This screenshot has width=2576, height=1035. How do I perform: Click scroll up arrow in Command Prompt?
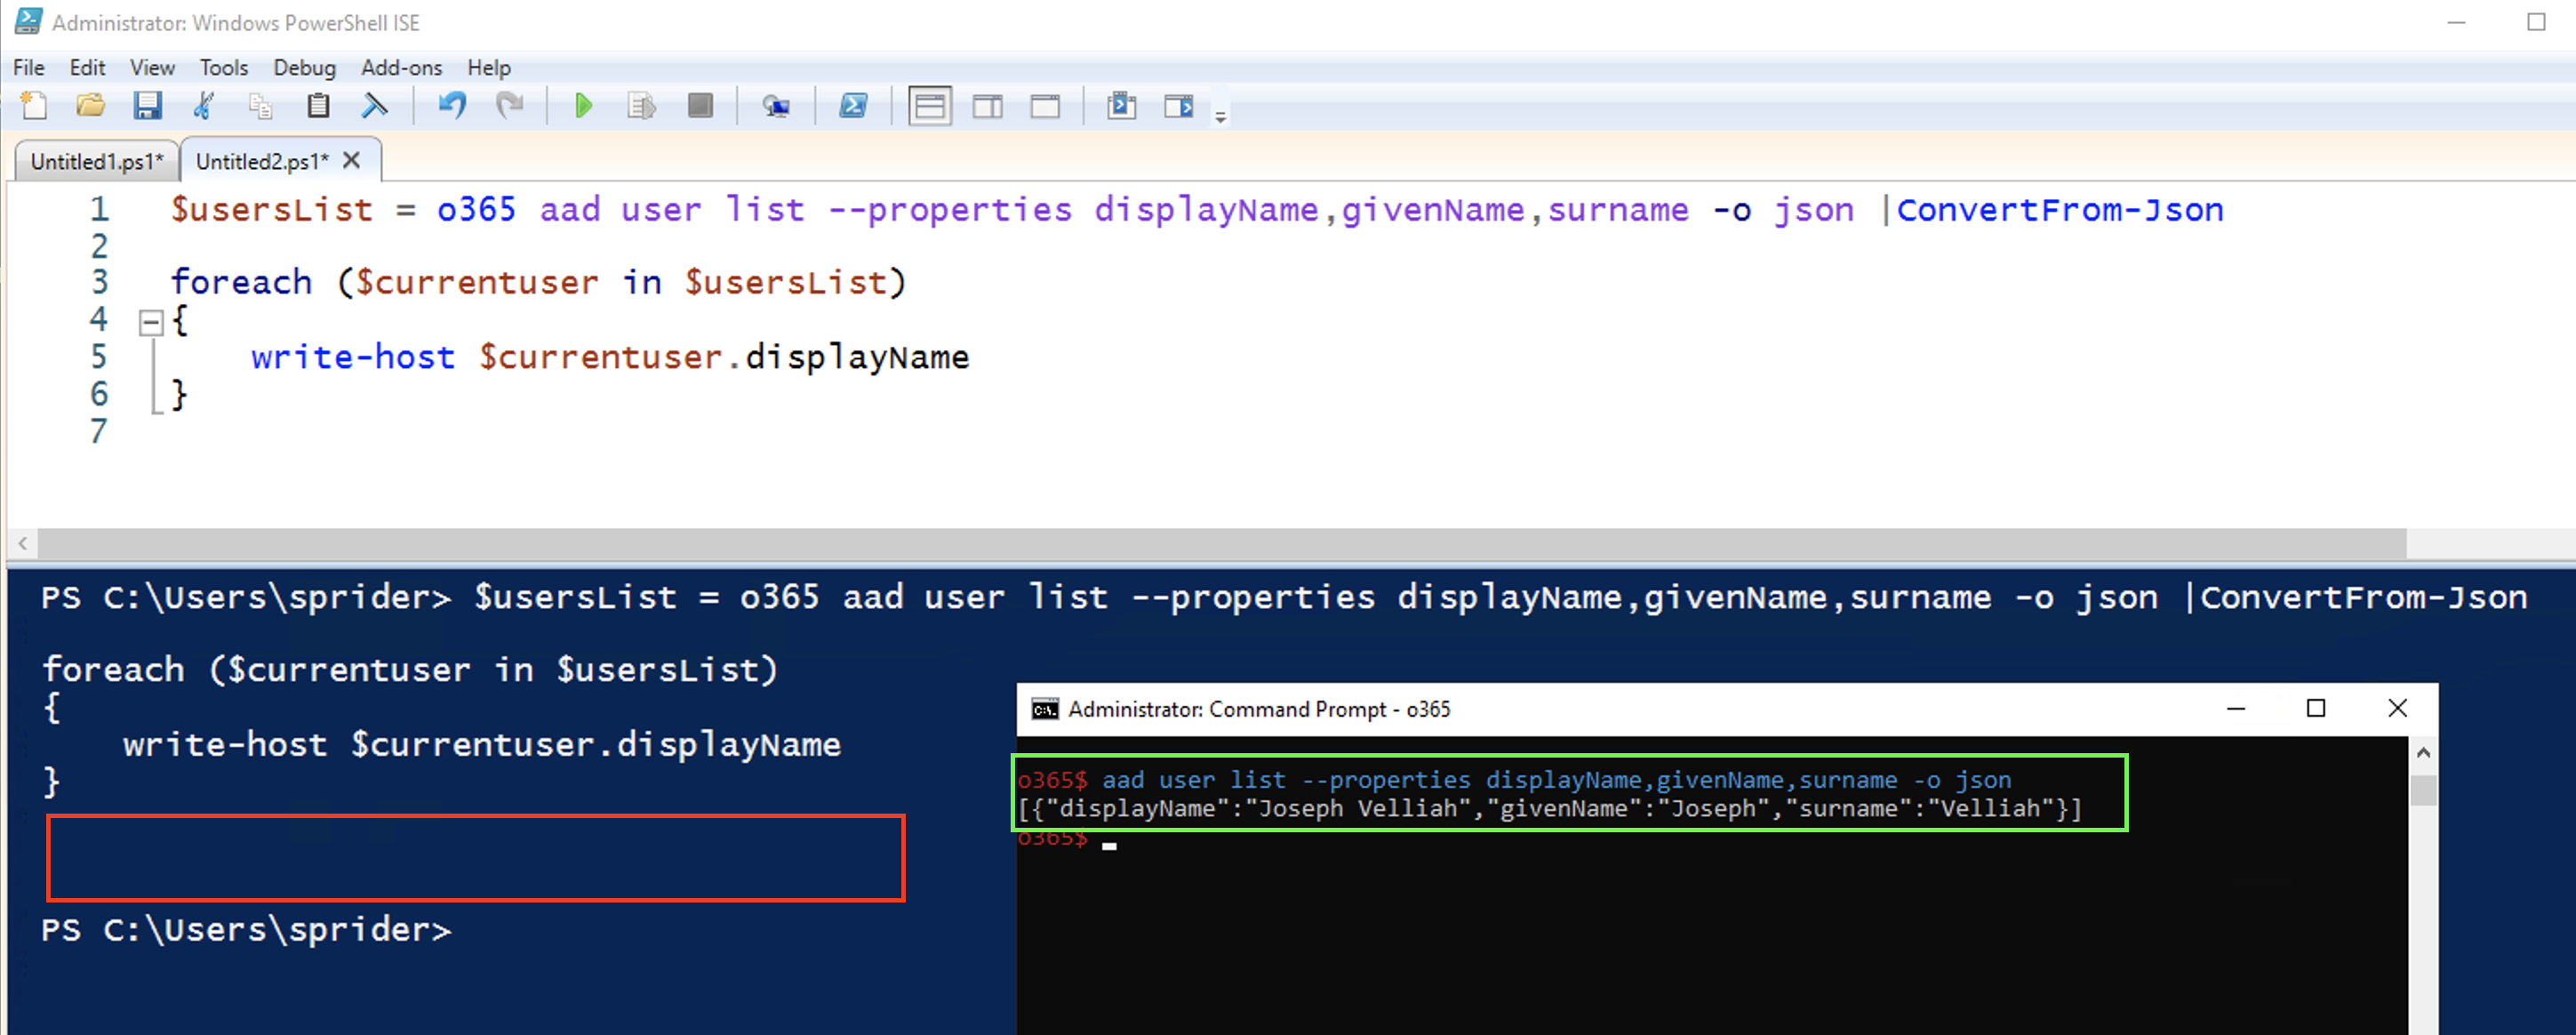[2423, 752]
